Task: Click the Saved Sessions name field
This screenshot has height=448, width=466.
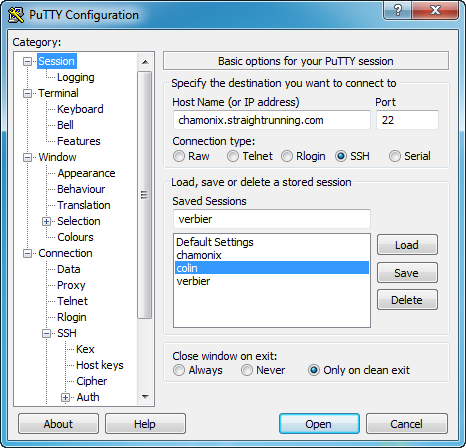Action: [272, 219]
